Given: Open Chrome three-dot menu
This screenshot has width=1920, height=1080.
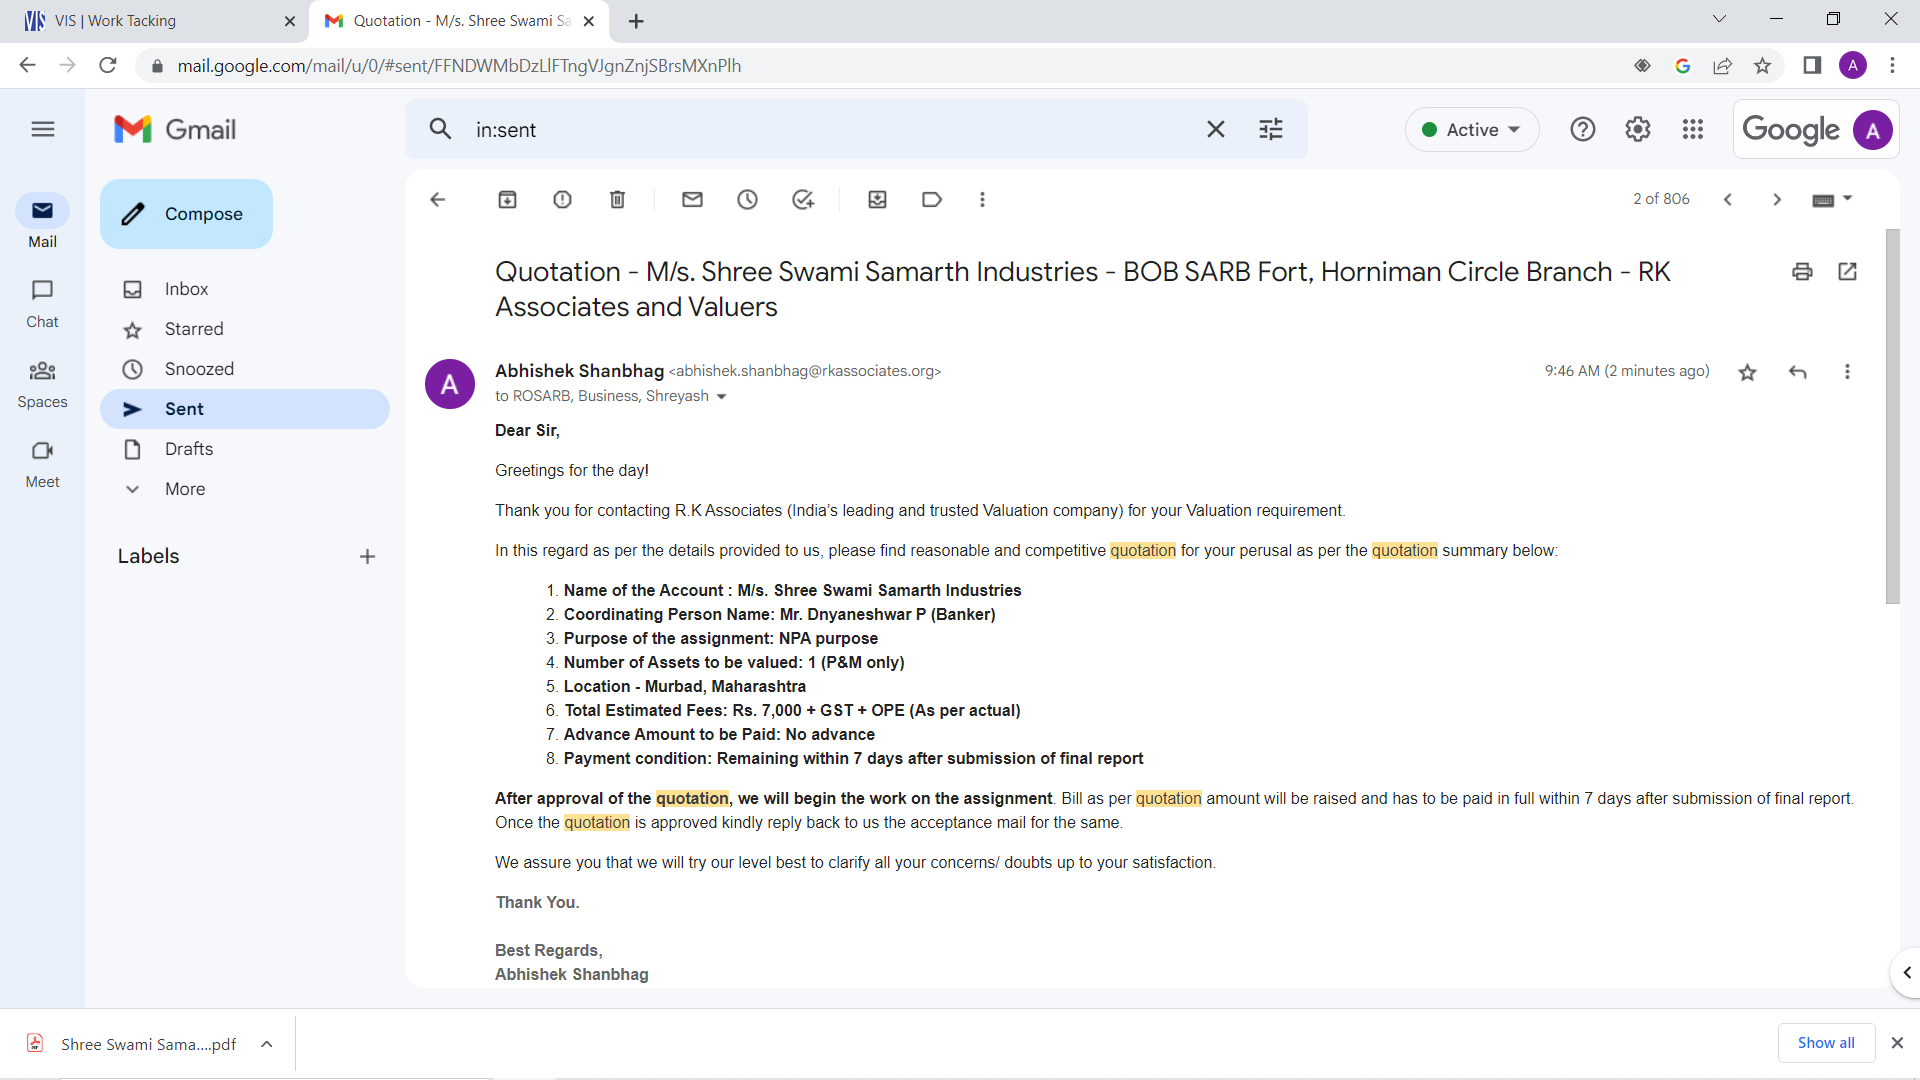Looking at the screenshot, I should [1892, 66].
